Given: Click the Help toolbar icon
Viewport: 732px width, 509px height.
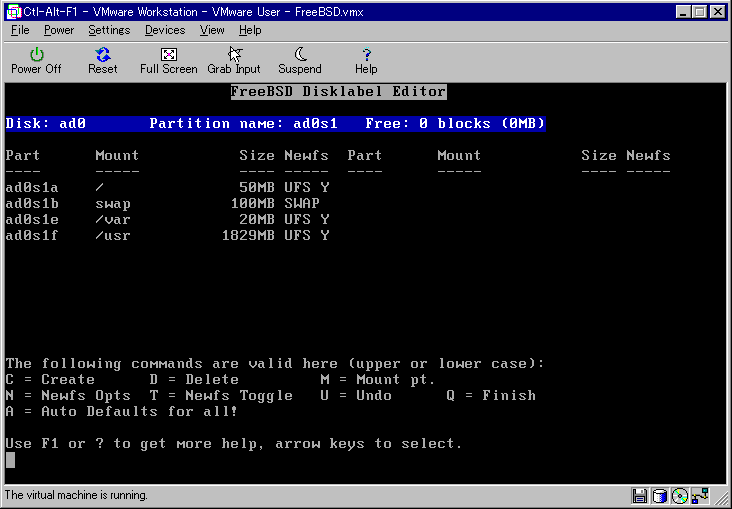Looking at the screenshot, I should pyautogui.click(x=366, y=61).
